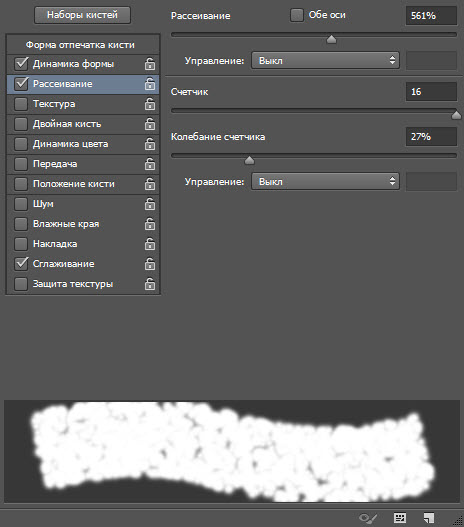Screen dimensions: 464x527
Task: Uncheck the Сглаживание checkbox
Action: [21, 264]
